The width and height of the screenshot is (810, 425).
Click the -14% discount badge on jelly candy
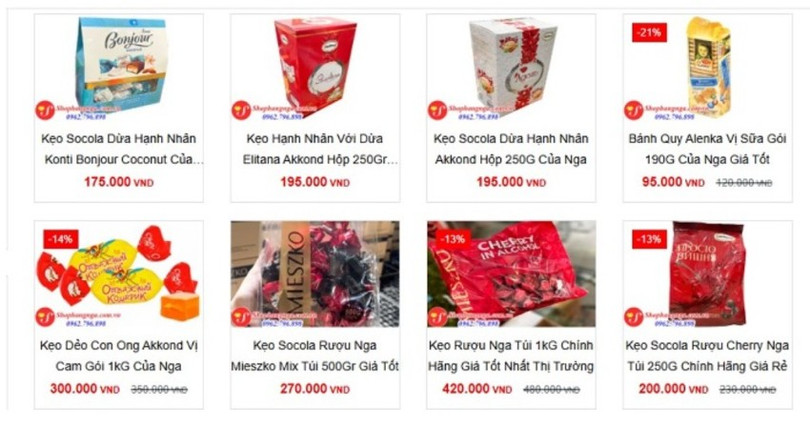61,239
